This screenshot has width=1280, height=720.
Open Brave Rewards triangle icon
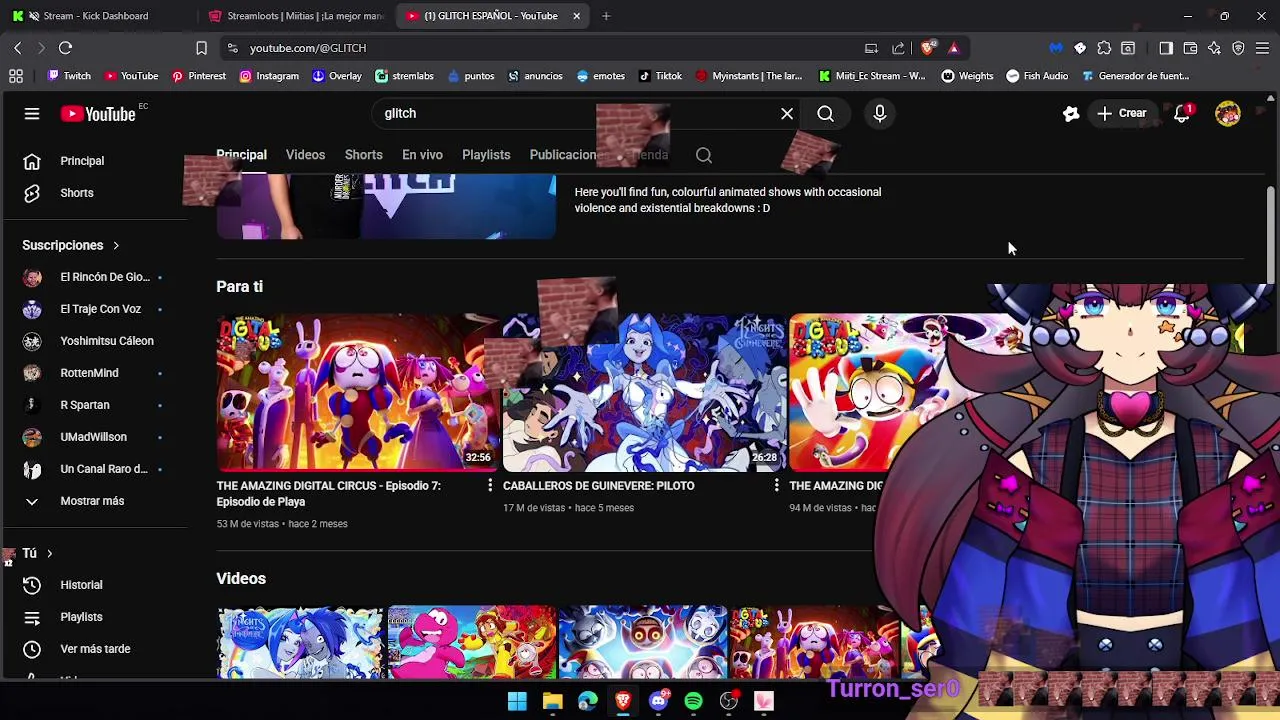click(x=954, y=48)
